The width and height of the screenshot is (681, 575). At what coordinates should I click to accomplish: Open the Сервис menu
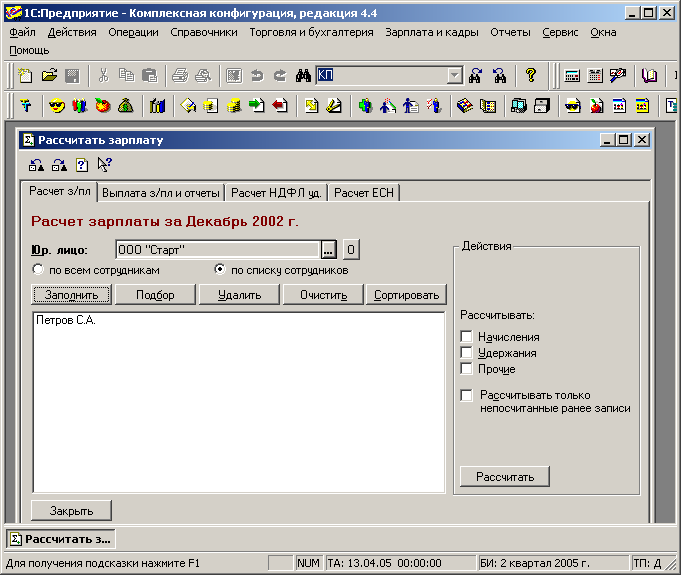click(x=560, y=32)
